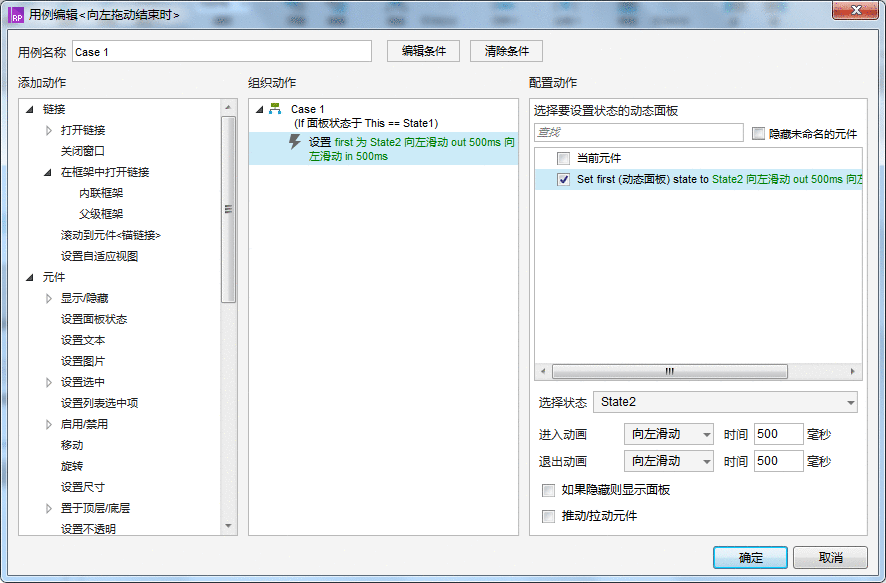This screenshot has height=583, width=886.
Task: Click the 用例名称 Case 1 input field
Action: tap(222, 51)
